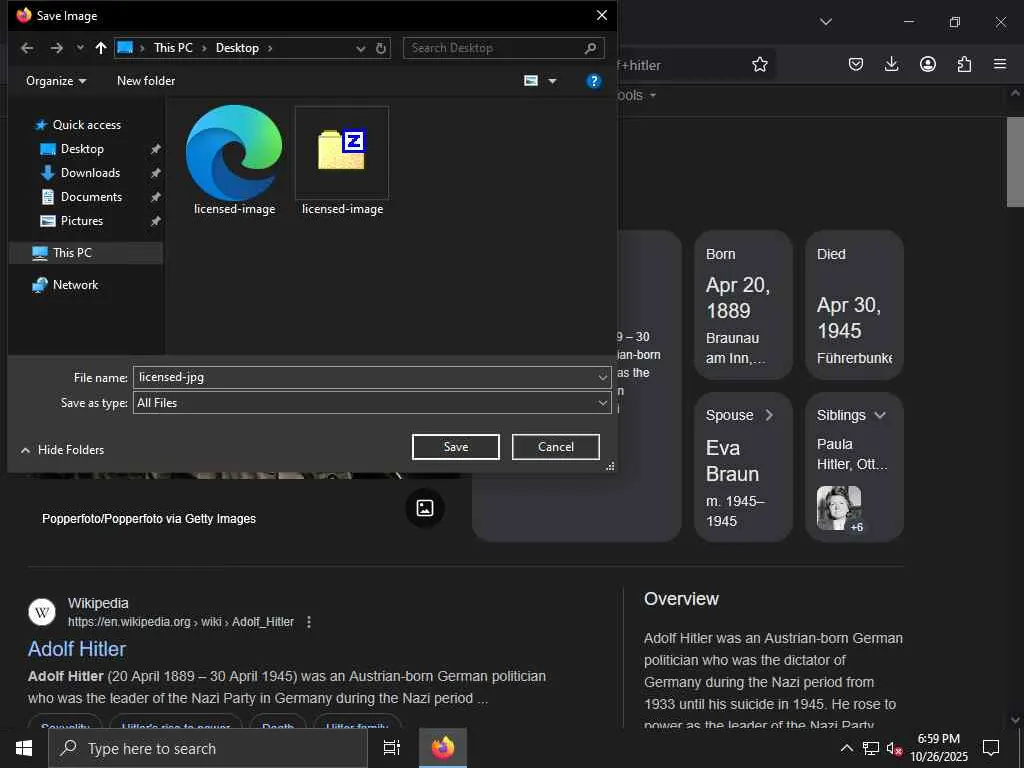Screen dimensions: 1024x768
Task: Select Pictures in sidebar
Action: click(82, 221)
